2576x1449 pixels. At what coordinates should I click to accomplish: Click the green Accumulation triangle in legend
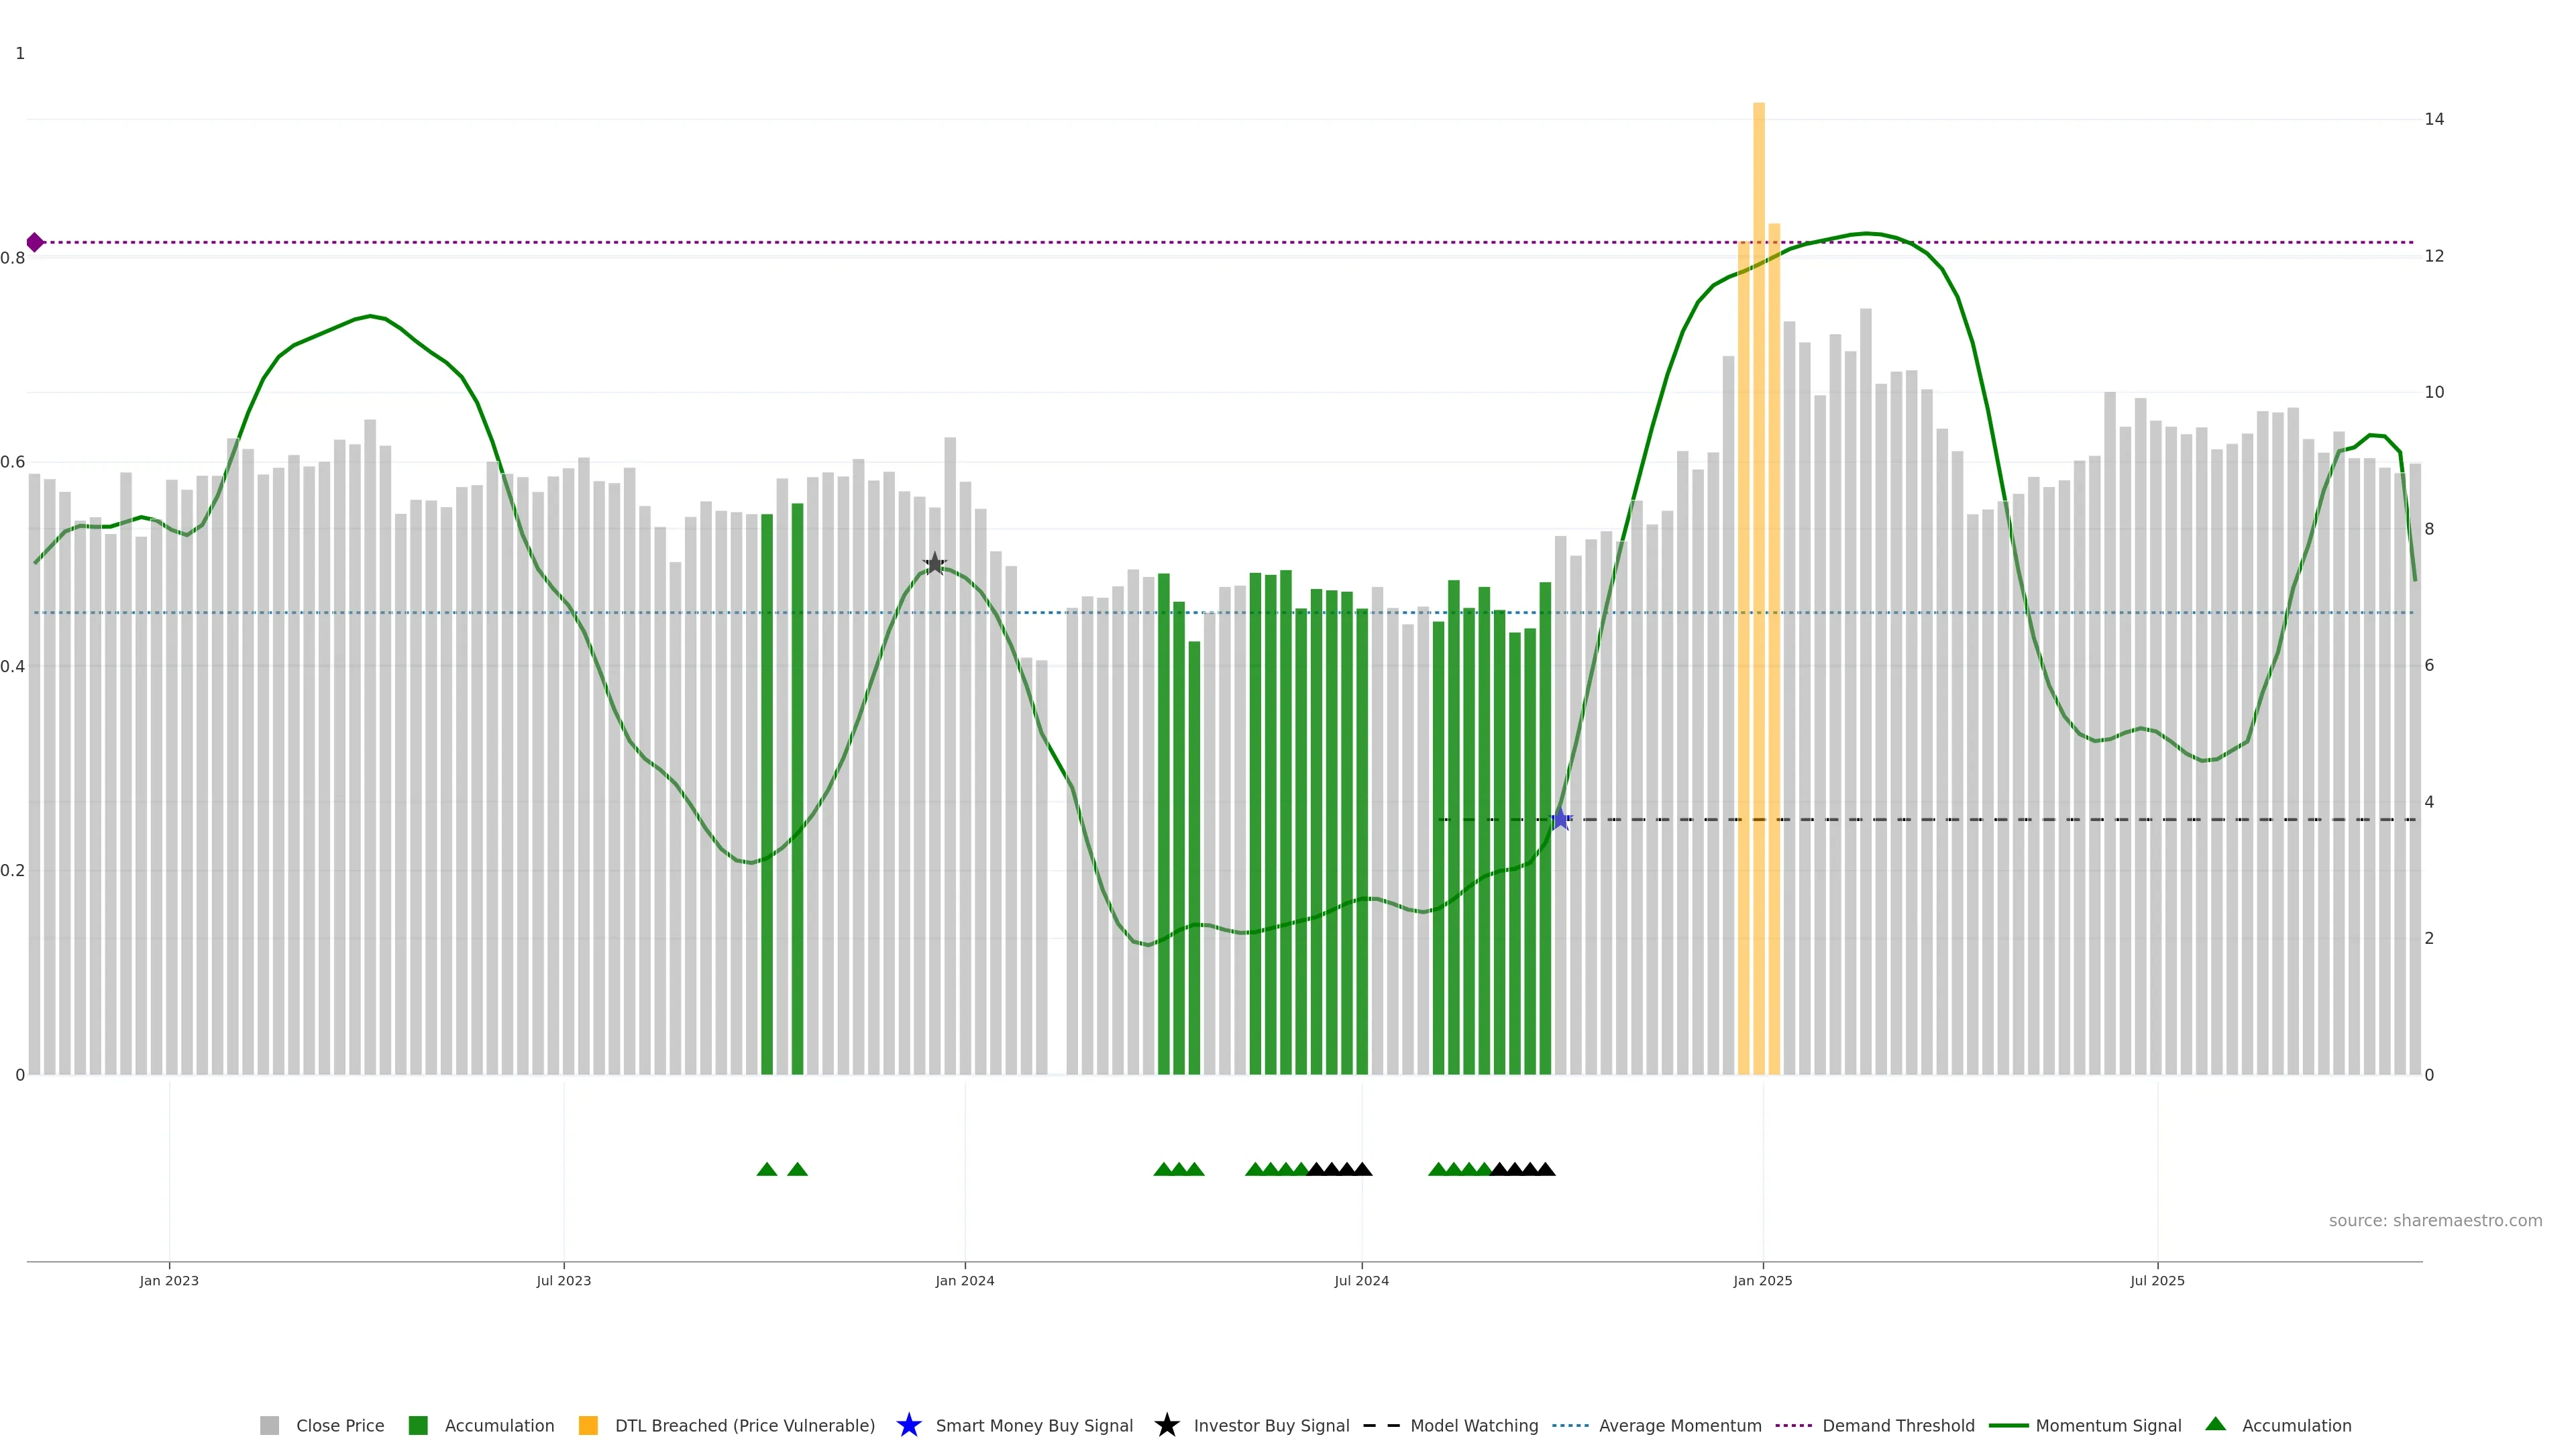2215,1425
